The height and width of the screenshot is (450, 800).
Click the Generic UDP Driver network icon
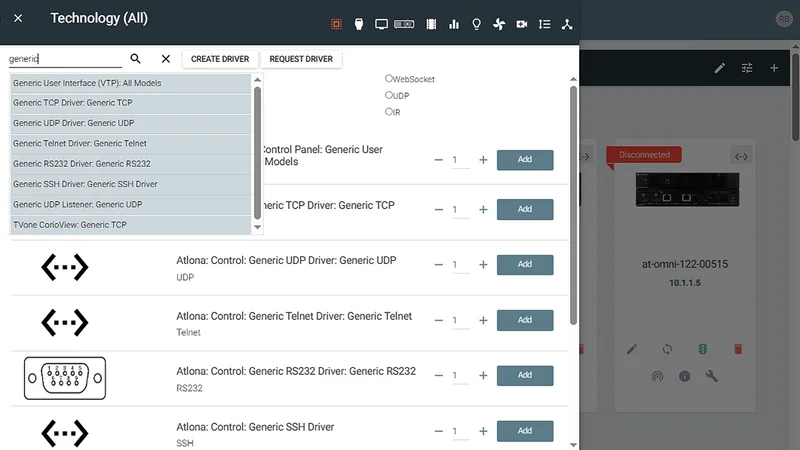tap(65, 267)
